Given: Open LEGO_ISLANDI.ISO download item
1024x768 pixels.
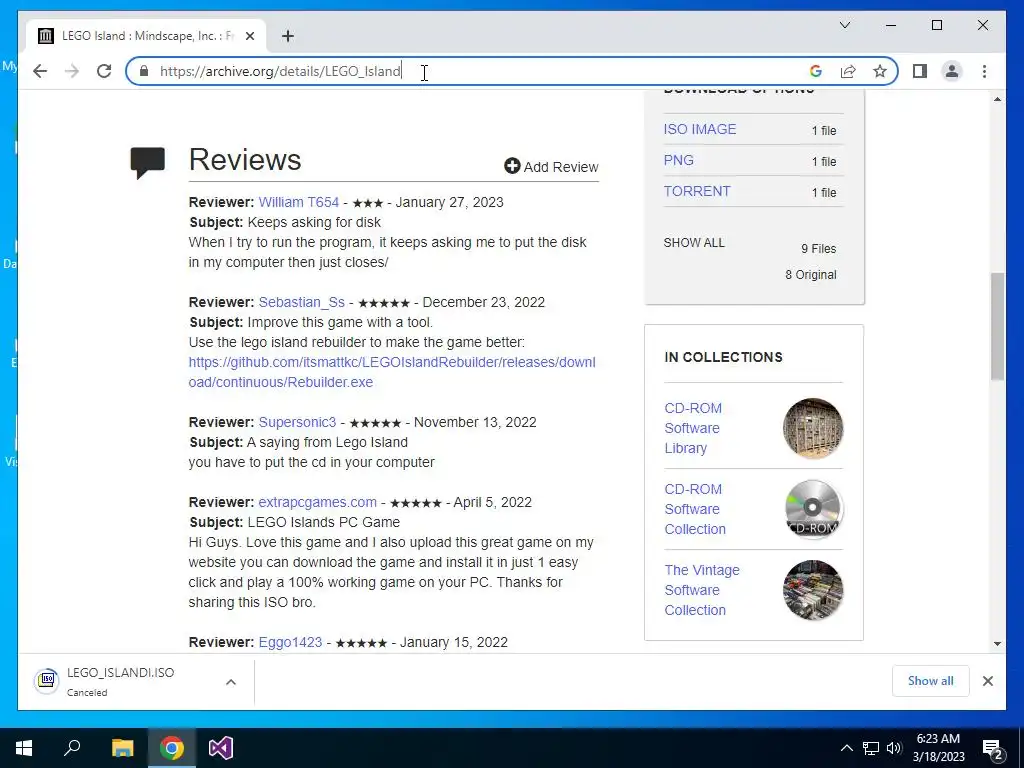Looking at the screenshot, I should click(x=120, y=681).
